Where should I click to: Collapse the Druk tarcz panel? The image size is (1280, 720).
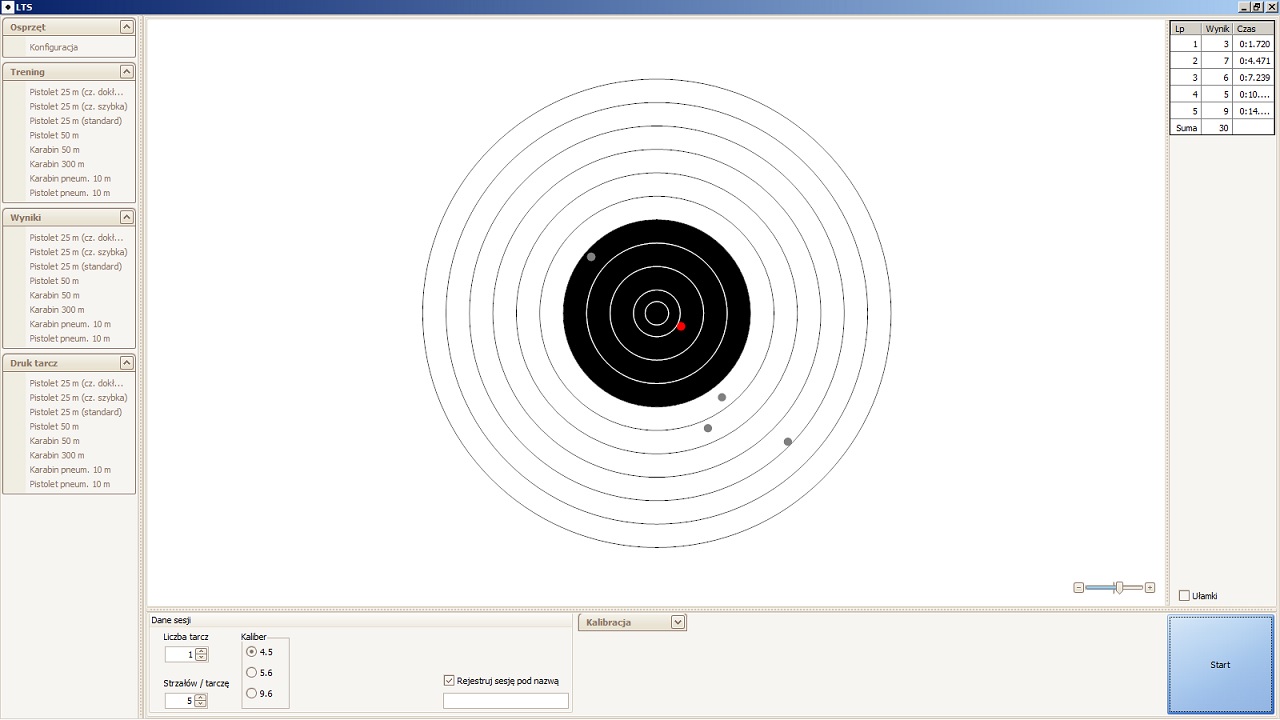point(126,363)
